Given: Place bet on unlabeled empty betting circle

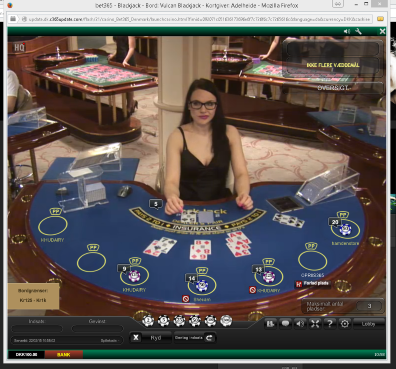Looking at the screenshot, I should (x=91, y=261).
